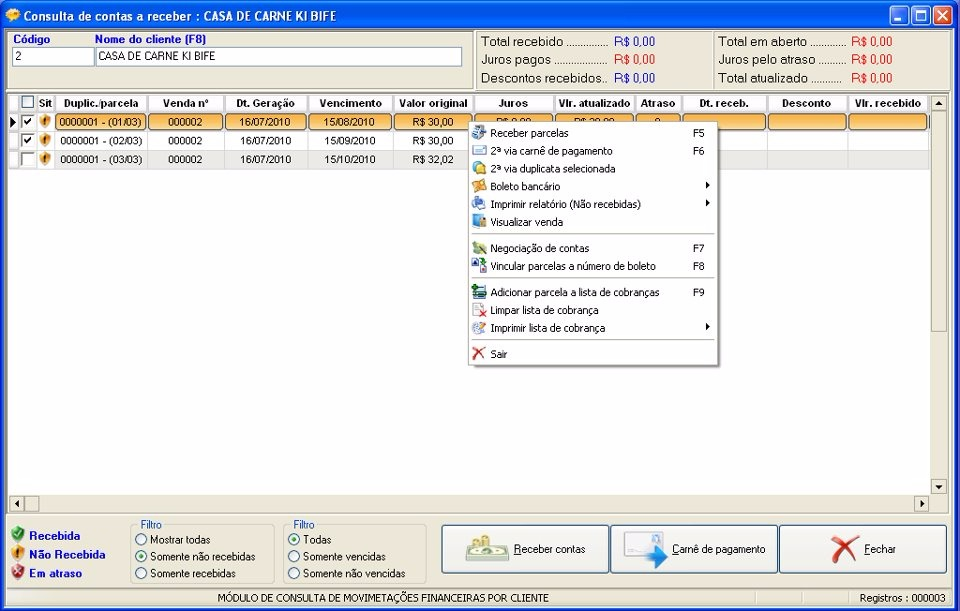Select 2ª via duplicata selecionada menu entry
This screenshot has height=611, width=960.
click(x=593, y=168)
